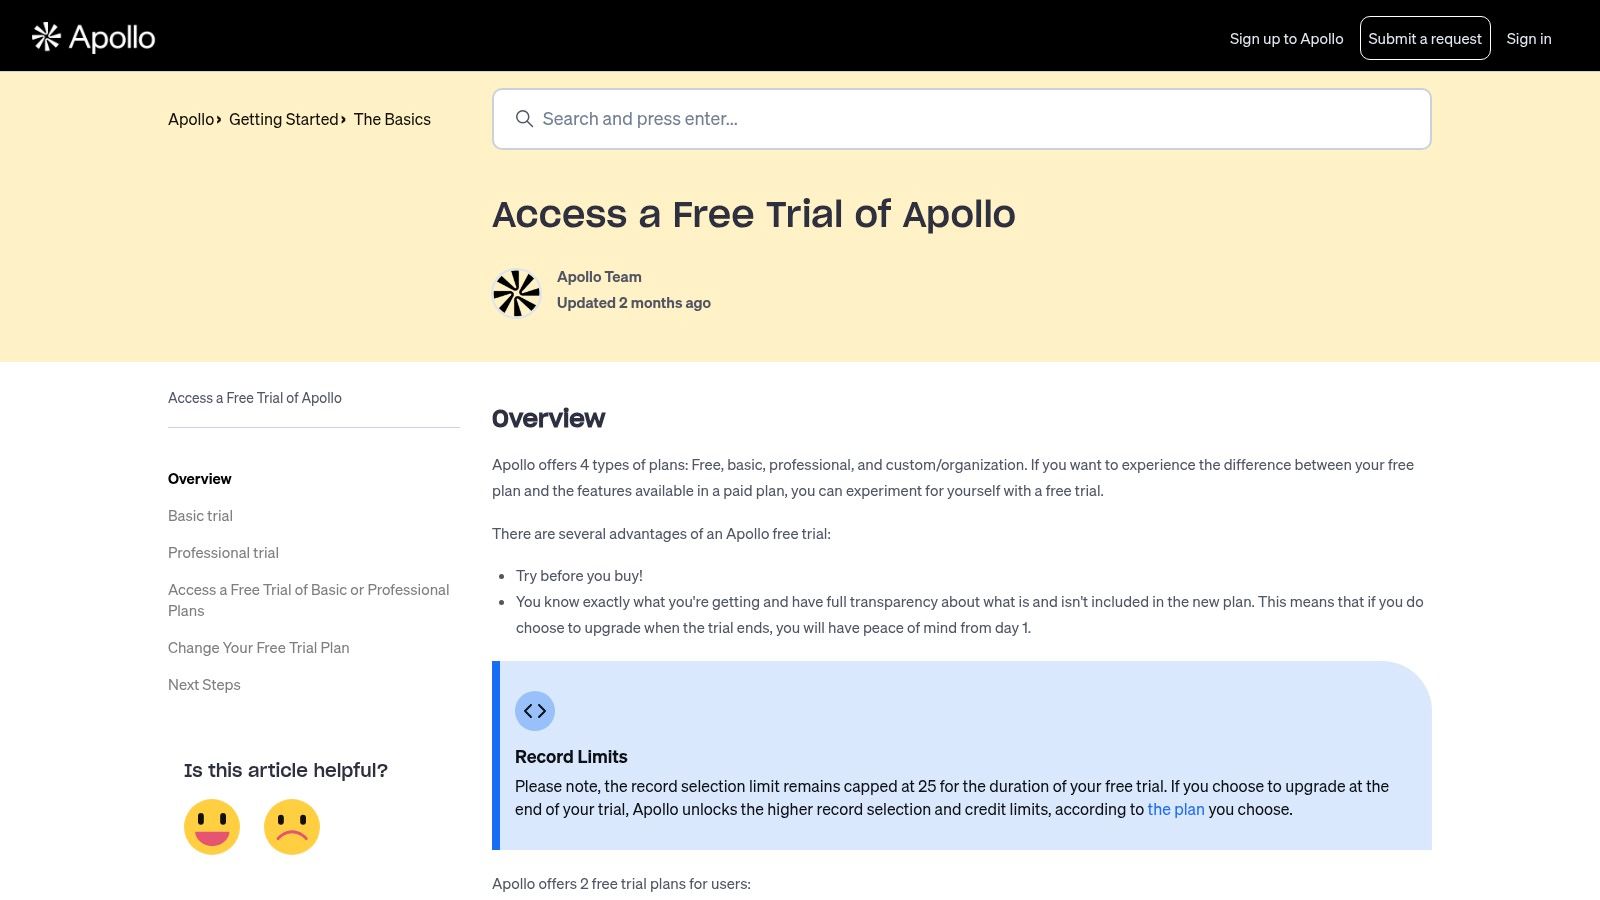Click the chevron after Getting Started breadcrumb
The height and width of the screenshot is (900, 1600).
pos(345,119)
